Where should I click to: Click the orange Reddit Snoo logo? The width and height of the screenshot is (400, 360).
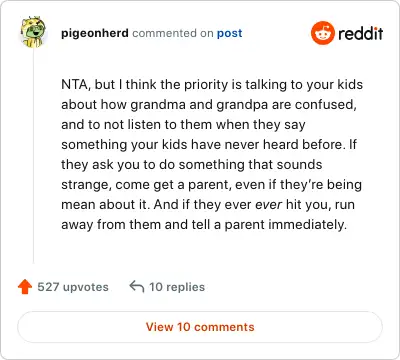322,33
